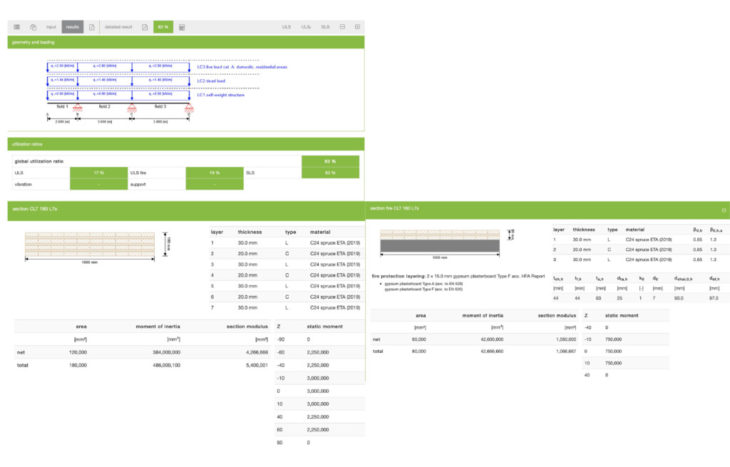730x467 pixels.
Task: Toggle the section fire panel corner icon
Action: (x=722, y=211)
